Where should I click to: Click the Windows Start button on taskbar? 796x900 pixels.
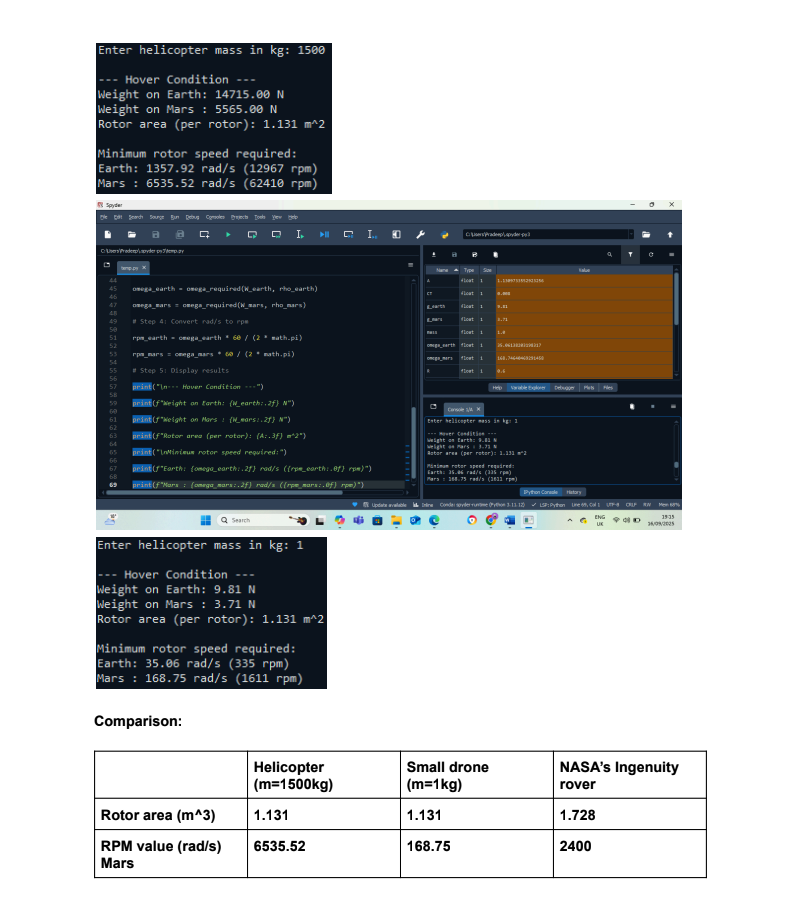(205, 520)
